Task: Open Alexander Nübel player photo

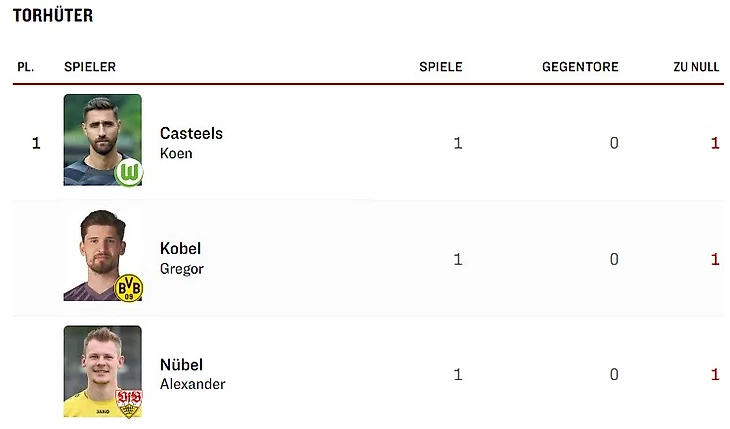Action: [x=102, y=371]
